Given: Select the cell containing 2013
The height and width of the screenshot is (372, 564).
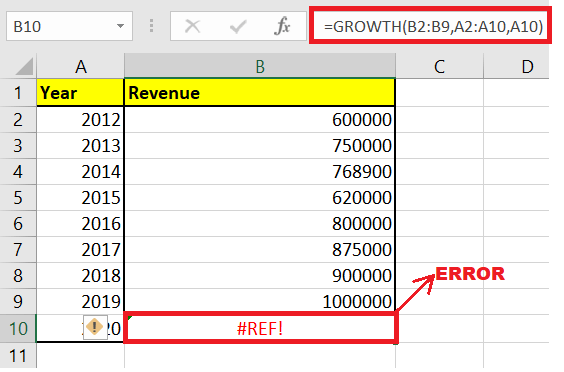Looking at the screenshot, I should pyautogui.click(x=80, y=146).
